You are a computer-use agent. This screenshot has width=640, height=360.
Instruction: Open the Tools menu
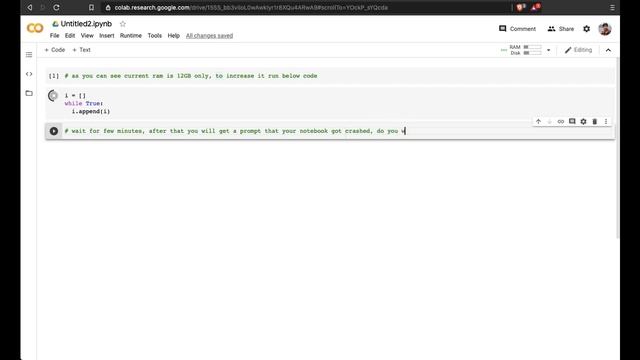coord(155,36)
